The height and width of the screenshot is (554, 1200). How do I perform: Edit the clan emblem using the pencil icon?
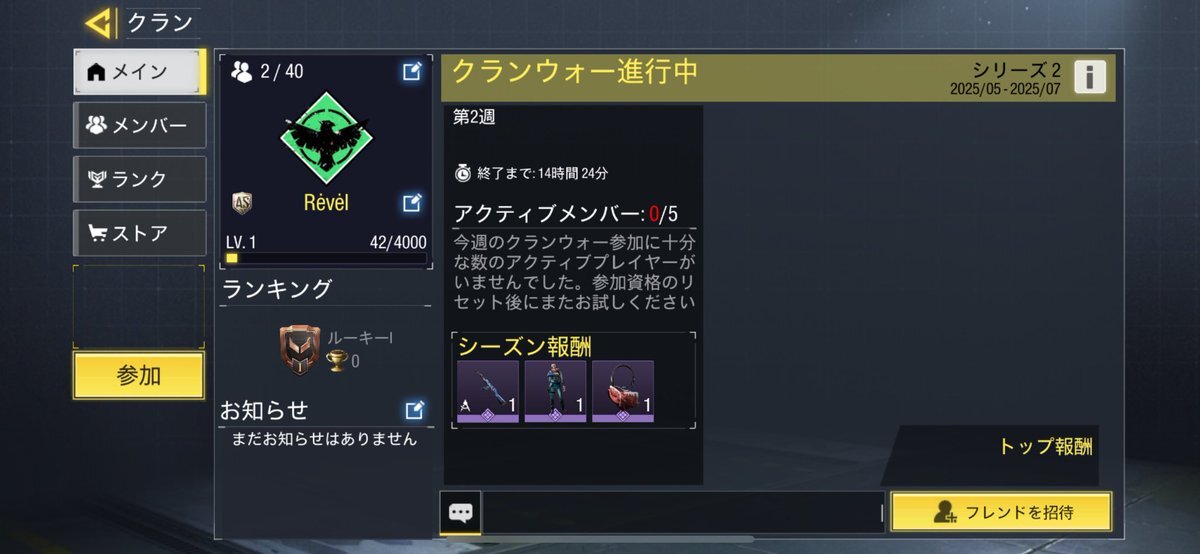412,71
